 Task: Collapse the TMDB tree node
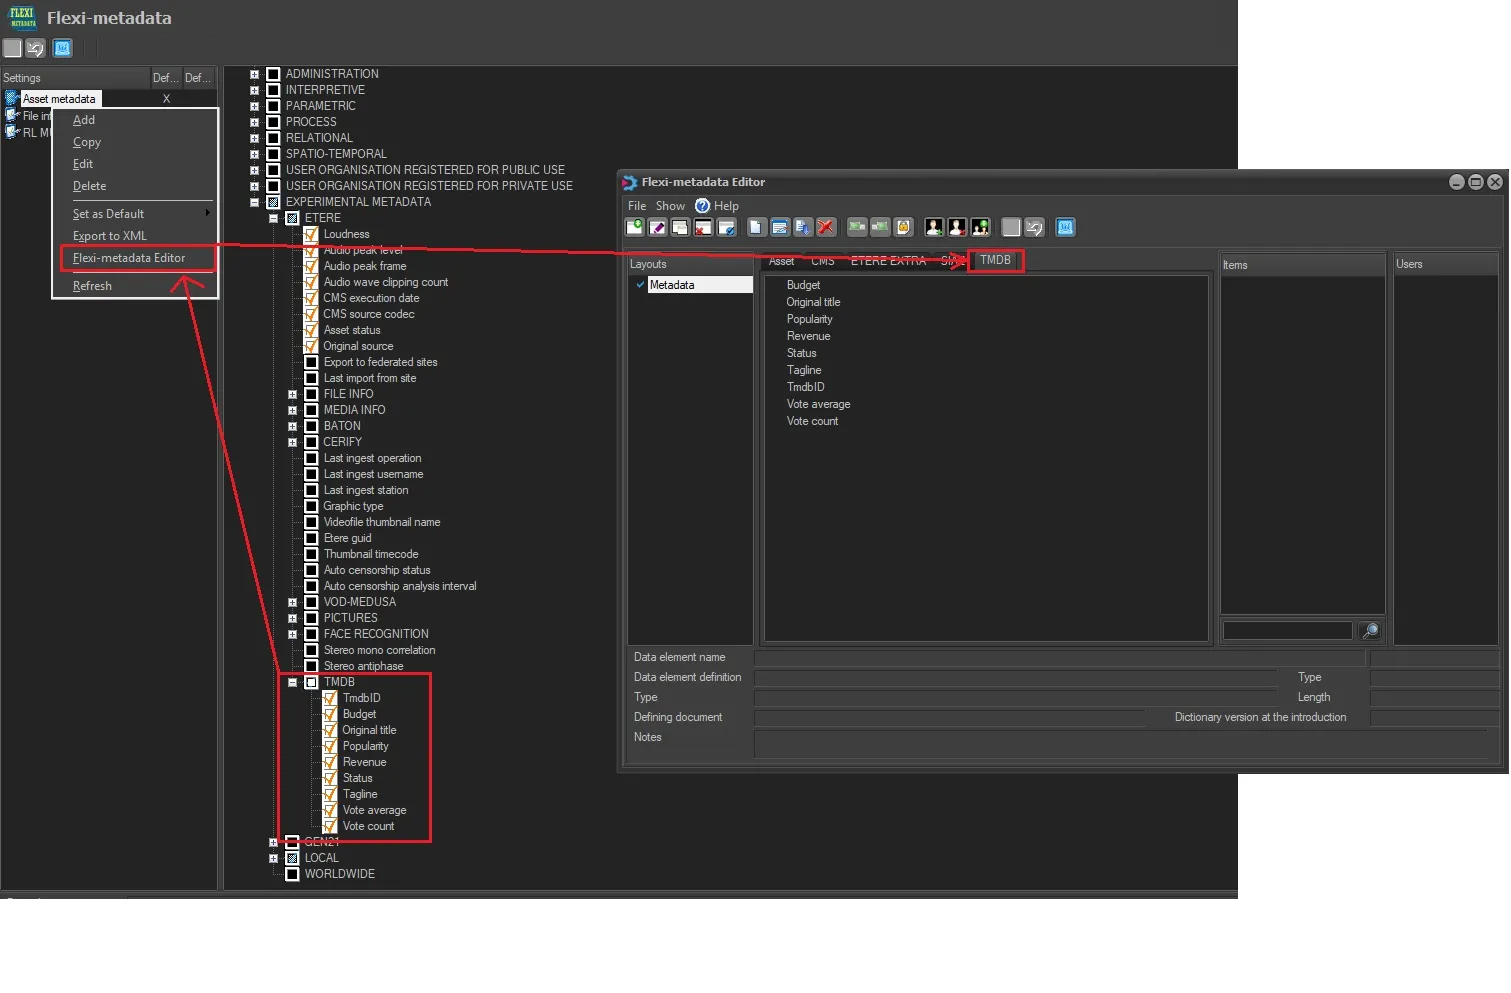coord(292,682)
